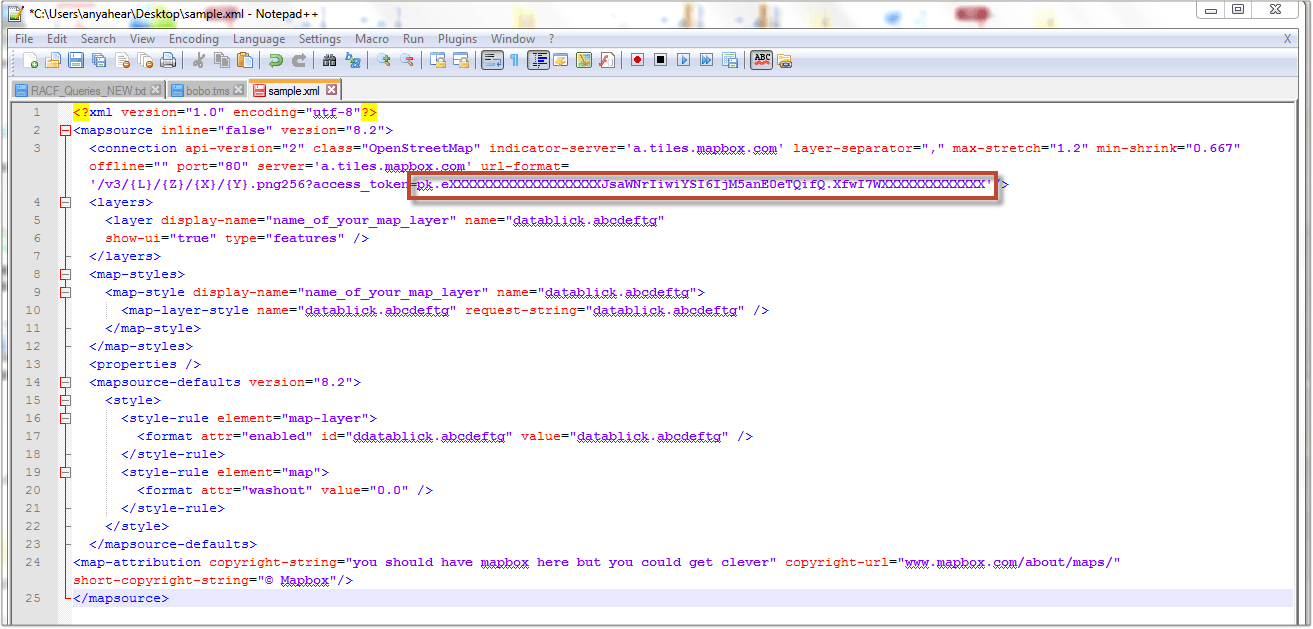Click the New file toolbar icon
The width and height of the screenshot is (1313, 629).
pyautogui.click(x=31, y=60)
